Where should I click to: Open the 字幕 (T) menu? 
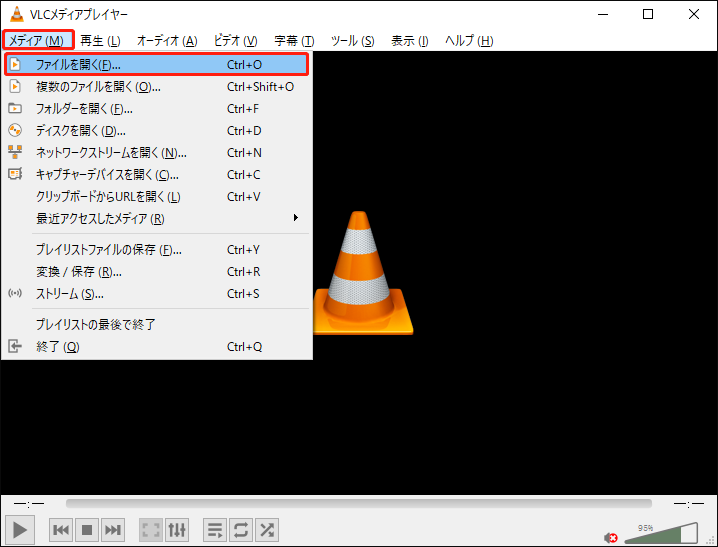(294, 41)
